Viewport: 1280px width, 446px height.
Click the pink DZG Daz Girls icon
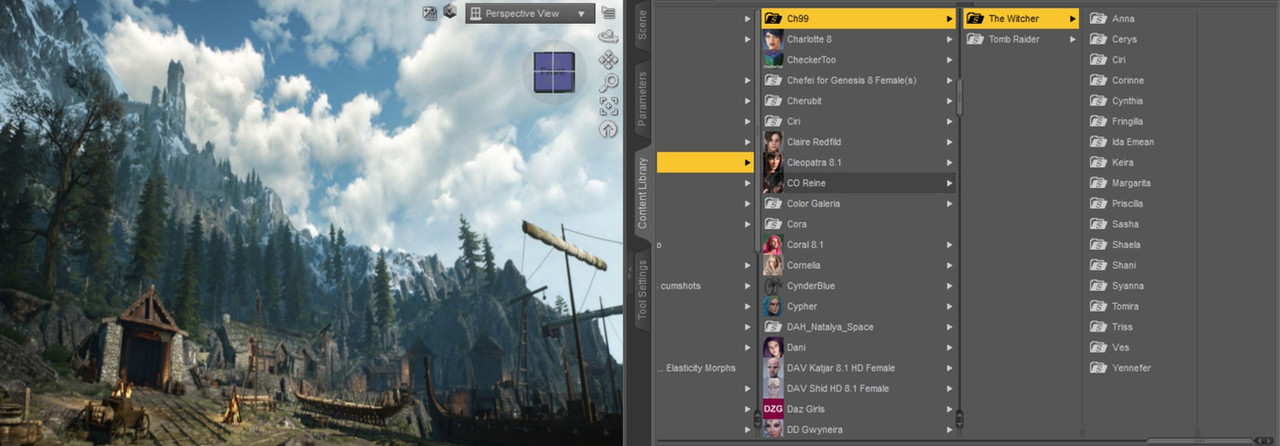(x=772, y=409)
